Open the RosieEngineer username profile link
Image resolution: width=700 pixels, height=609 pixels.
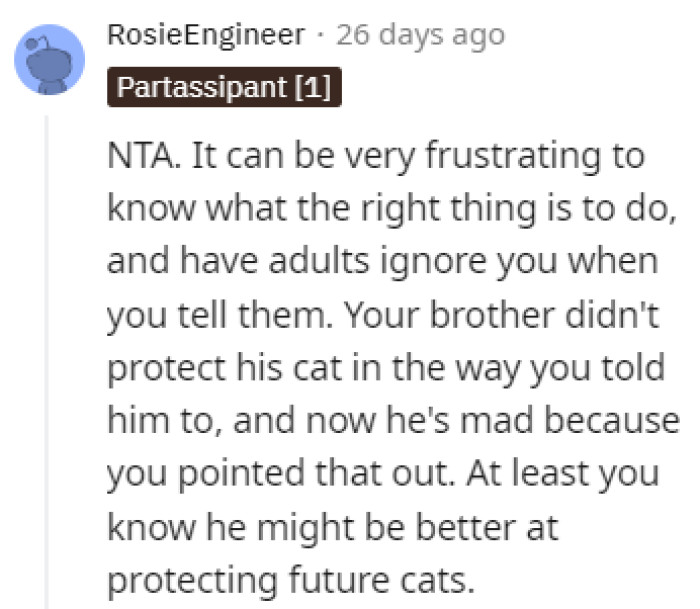tap(206, 36)
